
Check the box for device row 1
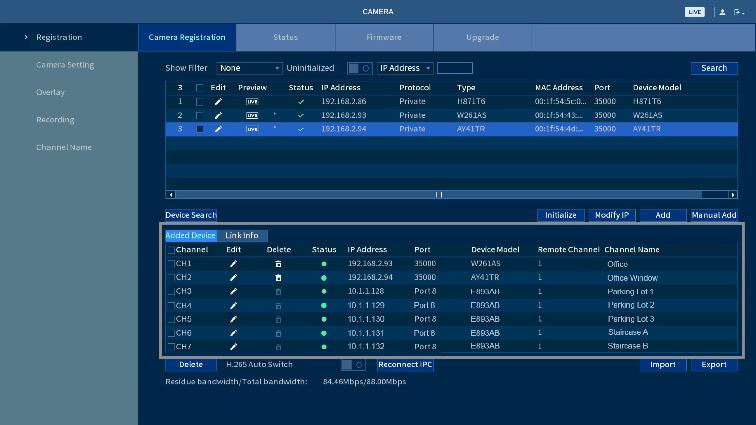(x=199, y=102)
